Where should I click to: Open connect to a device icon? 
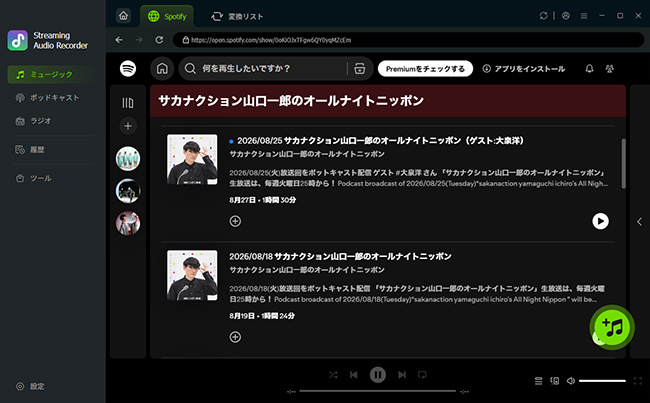(x=555, y=381)
